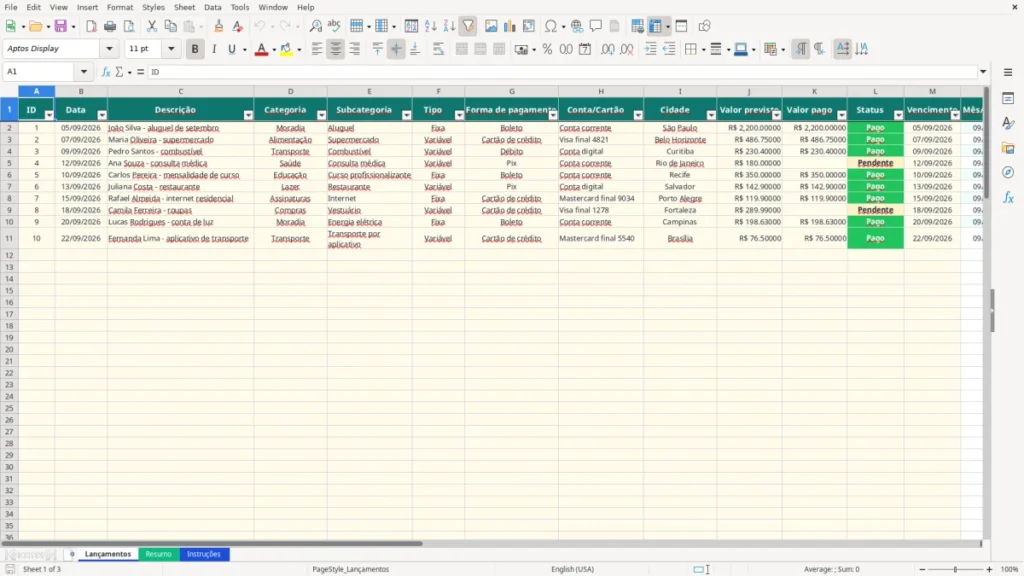Click the Formula equals button
This screenshot has height=576, width=1024.
tap(140, 72)
